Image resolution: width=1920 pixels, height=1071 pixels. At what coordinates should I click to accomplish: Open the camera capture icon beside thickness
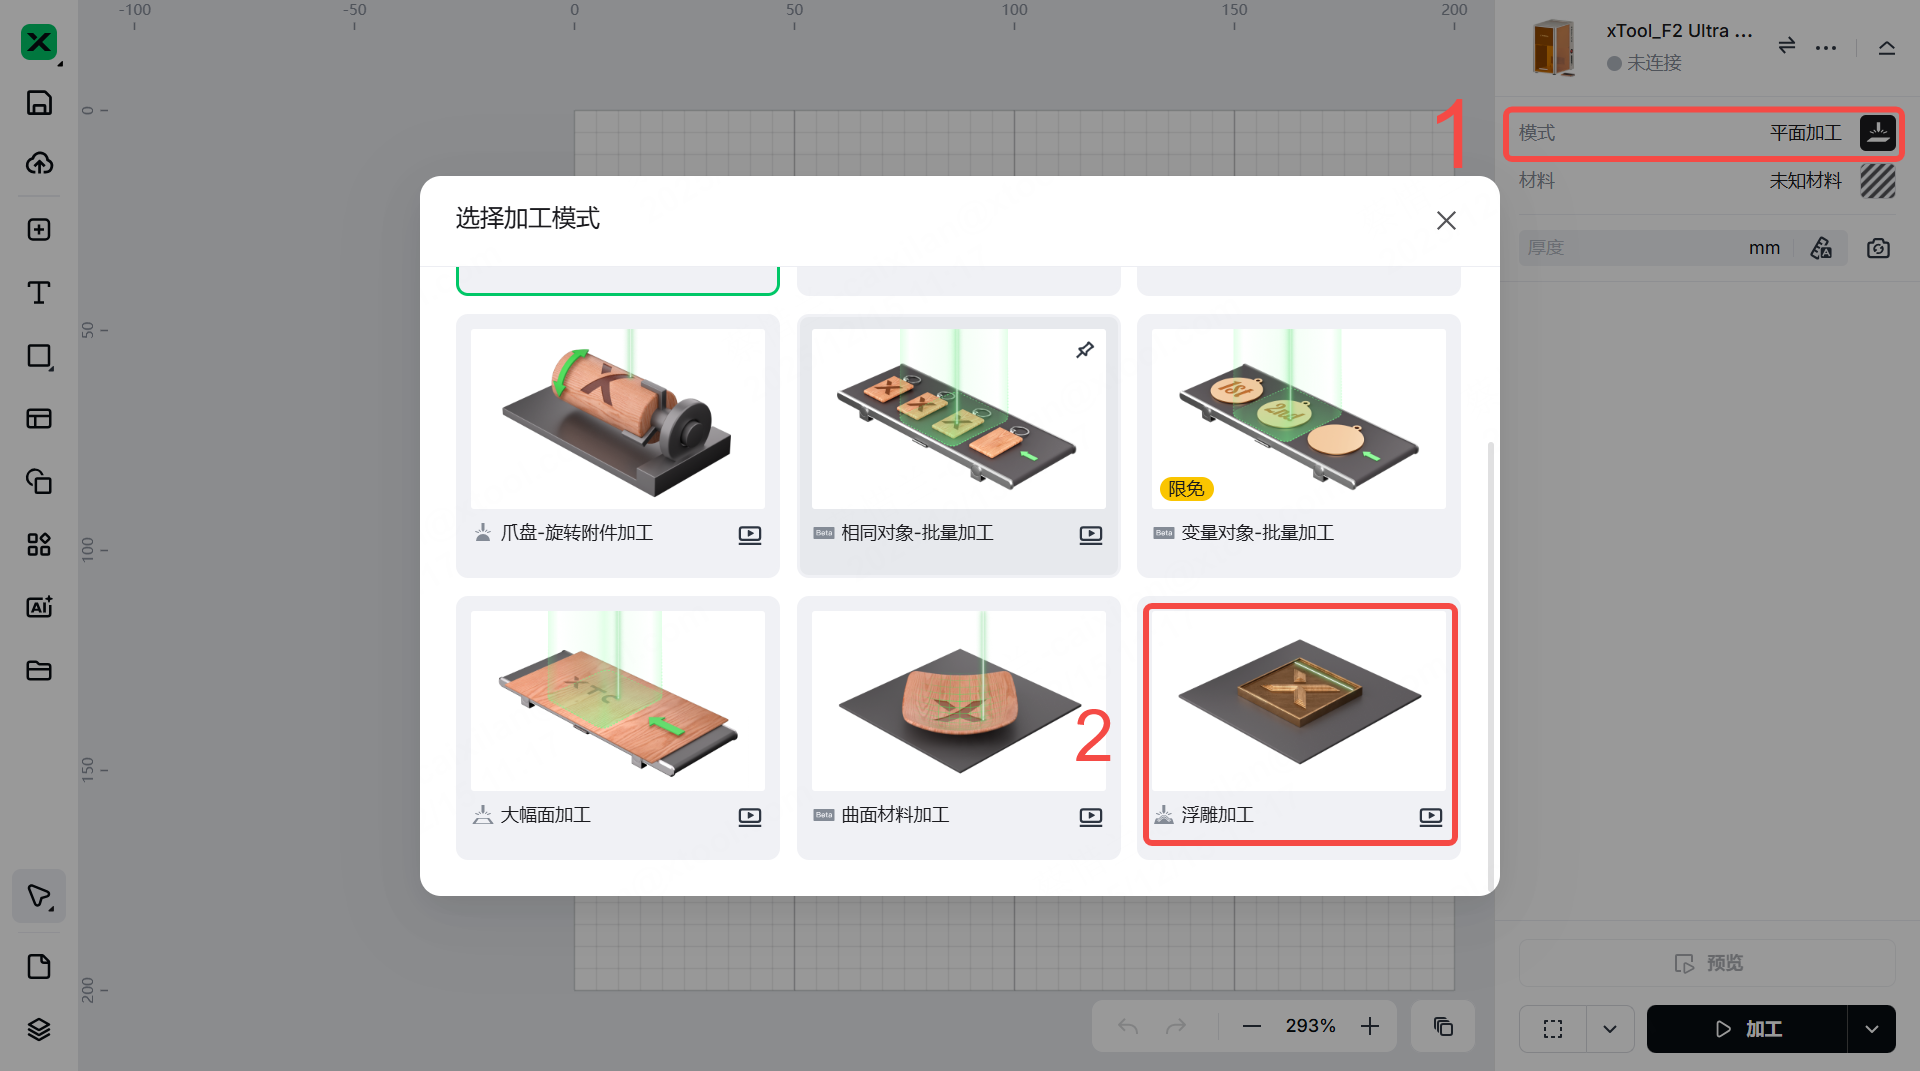point(1878,248)
